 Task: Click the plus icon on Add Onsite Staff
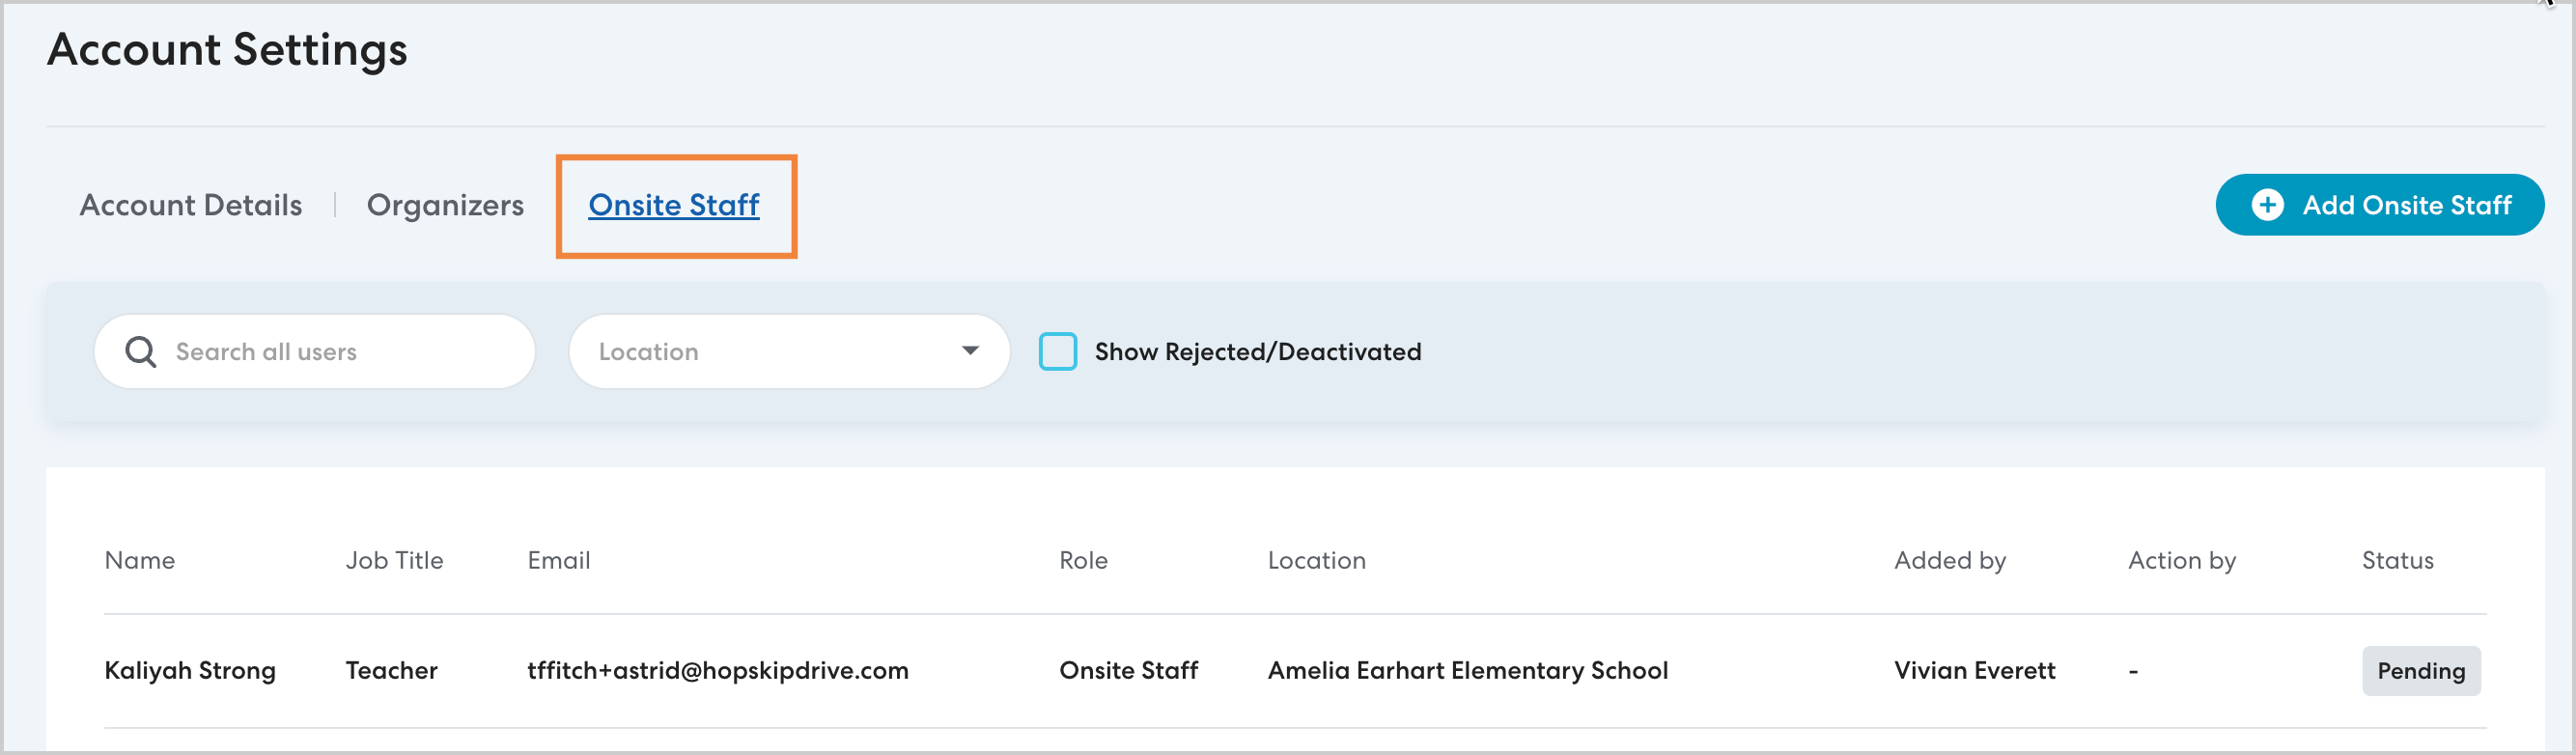pos(2266,205)
